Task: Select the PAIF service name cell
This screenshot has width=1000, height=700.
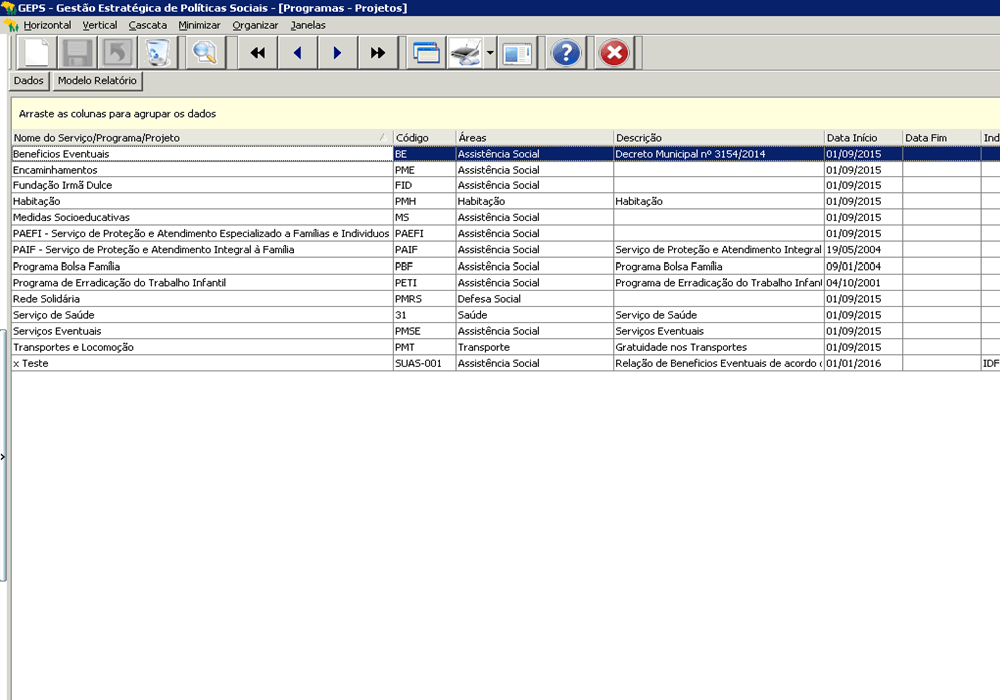Action: pyautogui.click(x=202, y=250)
